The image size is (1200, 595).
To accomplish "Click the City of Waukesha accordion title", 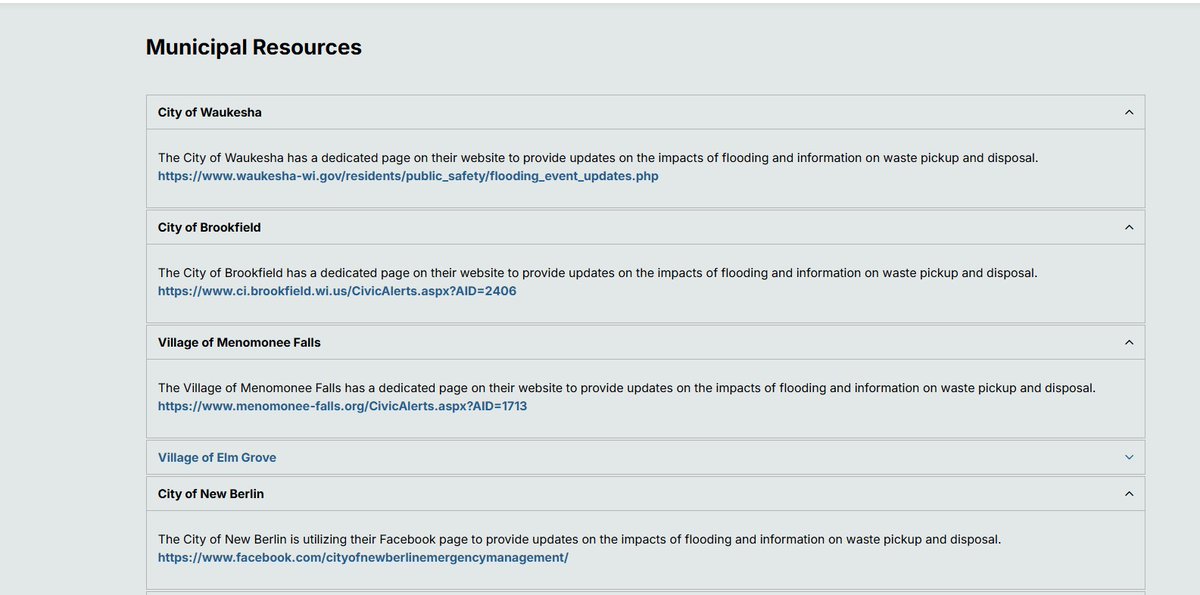I will [210, 112].
